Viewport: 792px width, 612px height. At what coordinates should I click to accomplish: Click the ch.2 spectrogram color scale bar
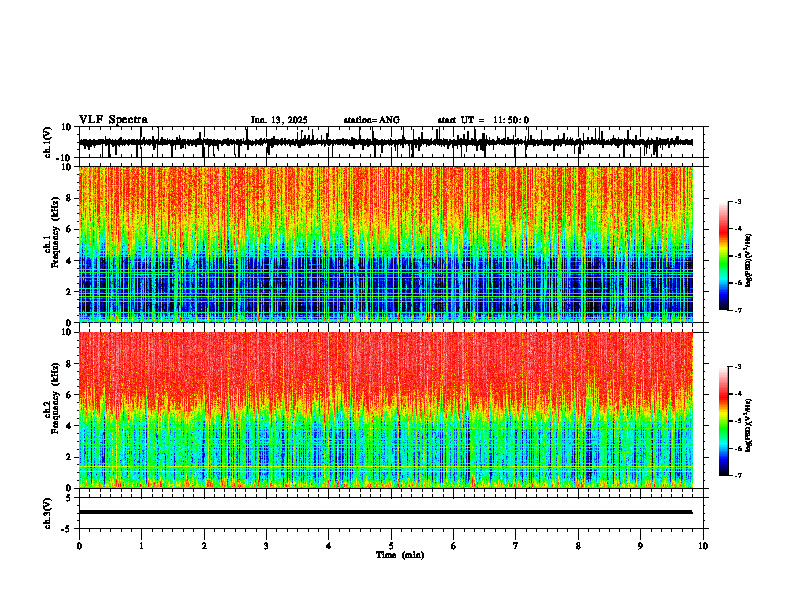coord(724,421)
